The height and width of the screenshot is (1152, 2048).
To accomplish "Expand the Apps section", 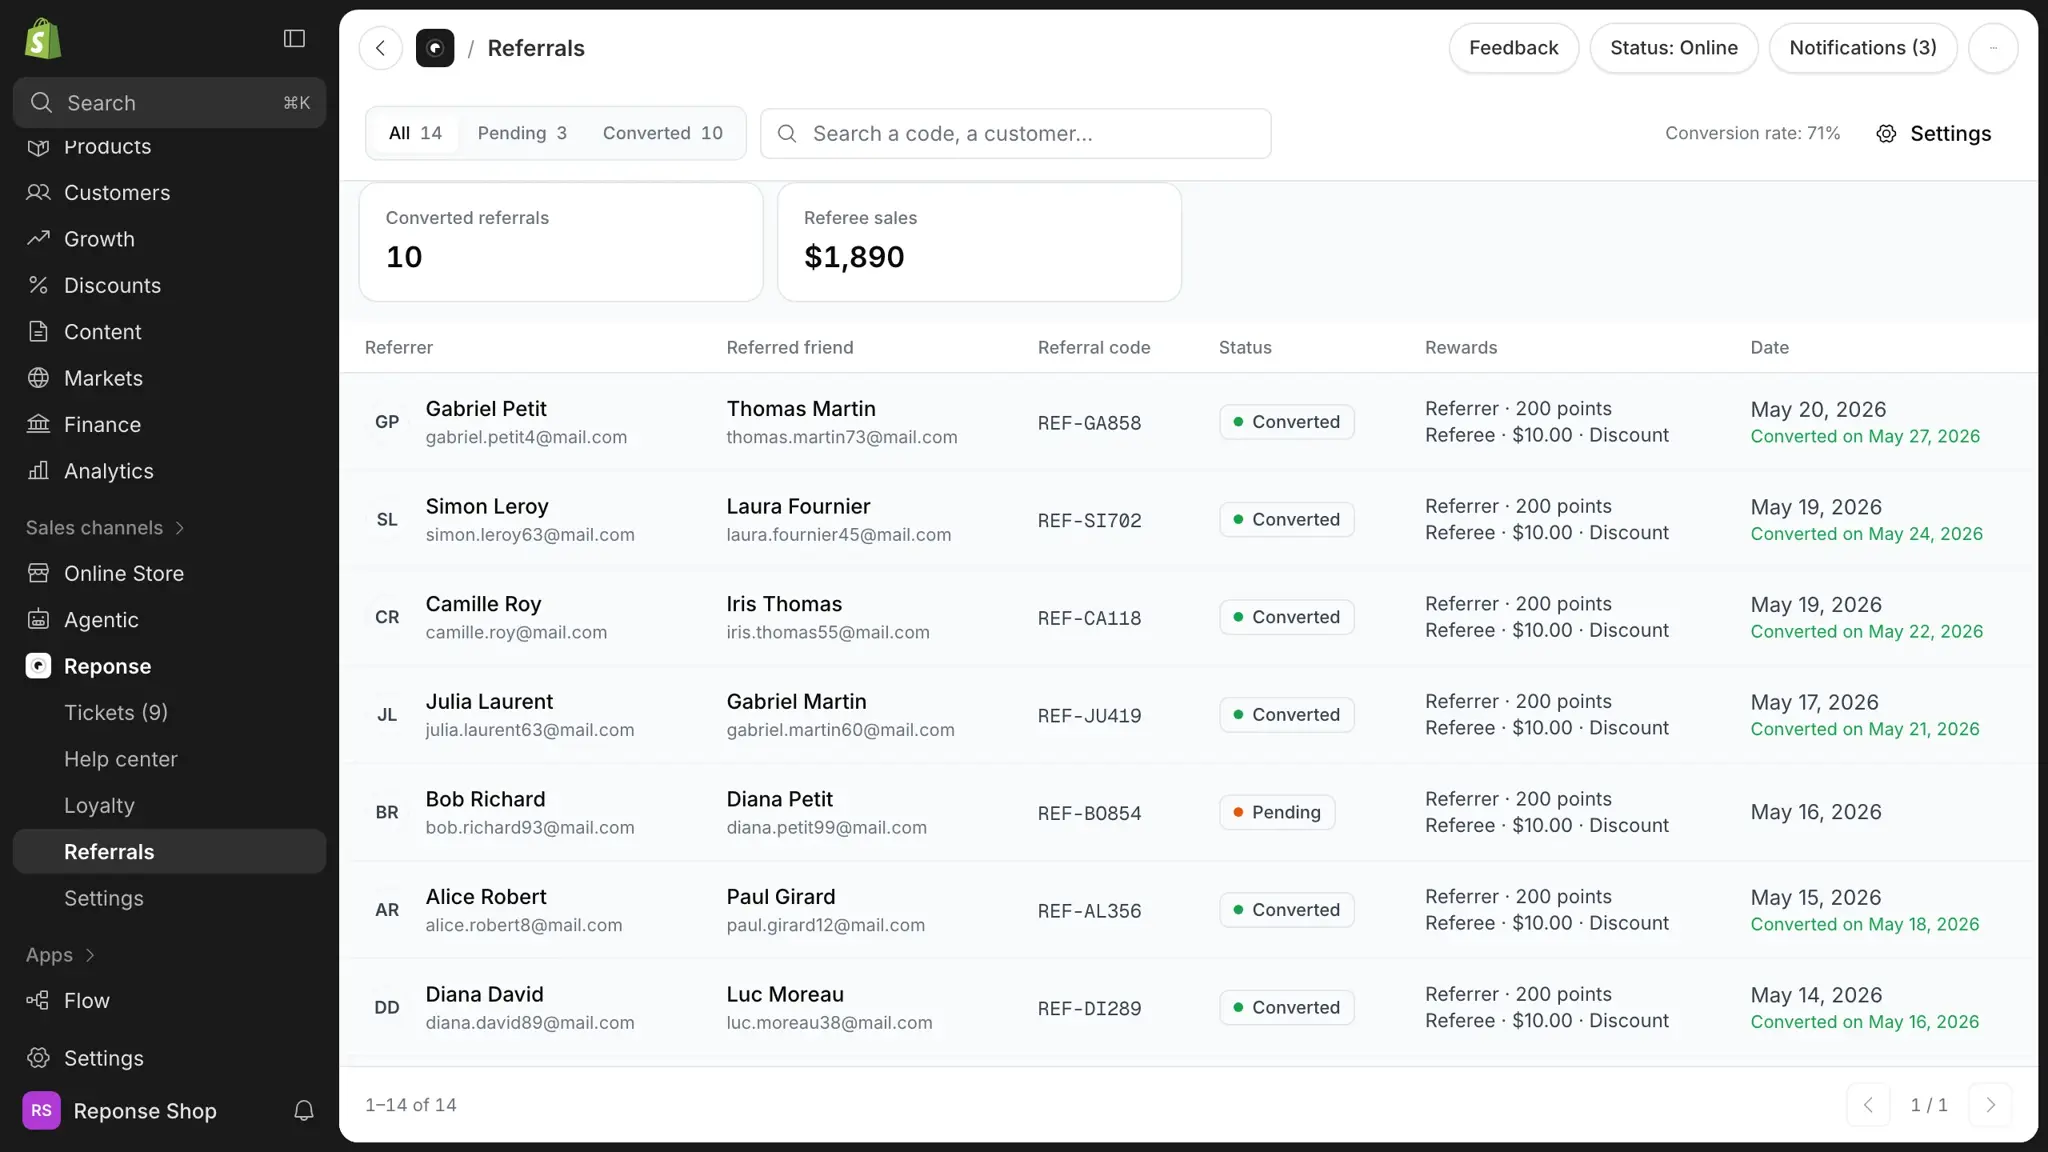I will [x=60, y=955].
